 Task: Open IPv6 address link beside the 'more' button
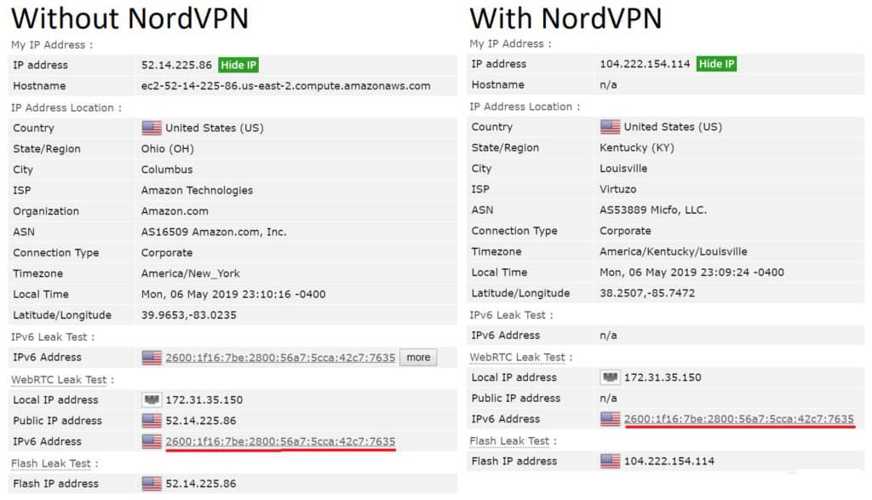point(280,357)
